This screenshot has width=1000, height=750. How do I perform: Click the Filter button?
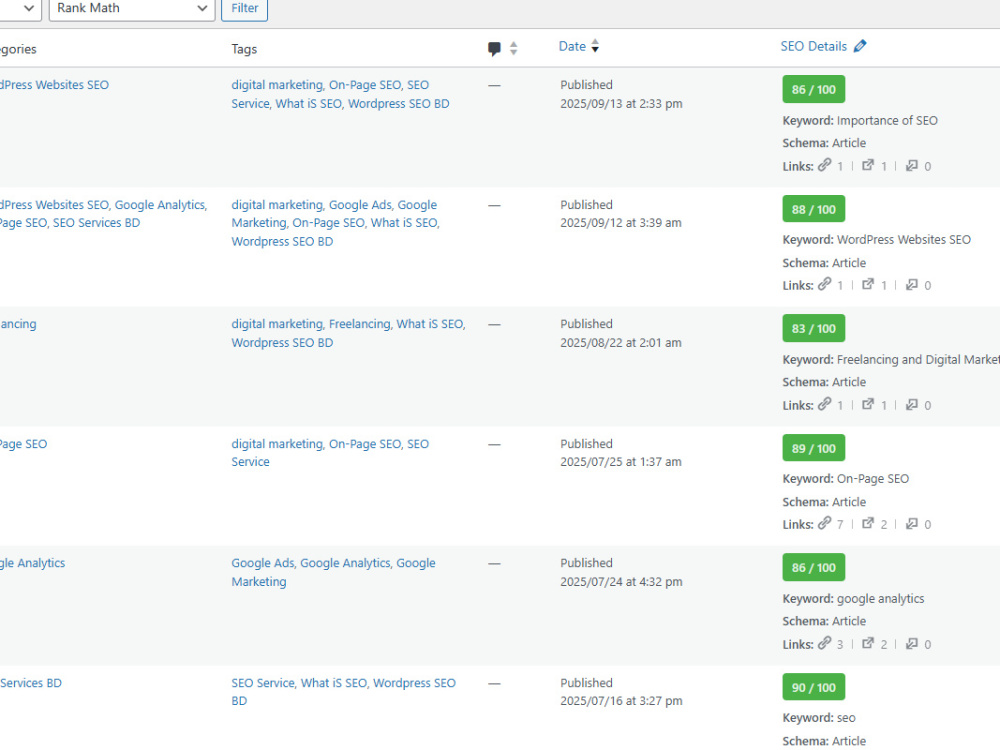coord(244,8)
